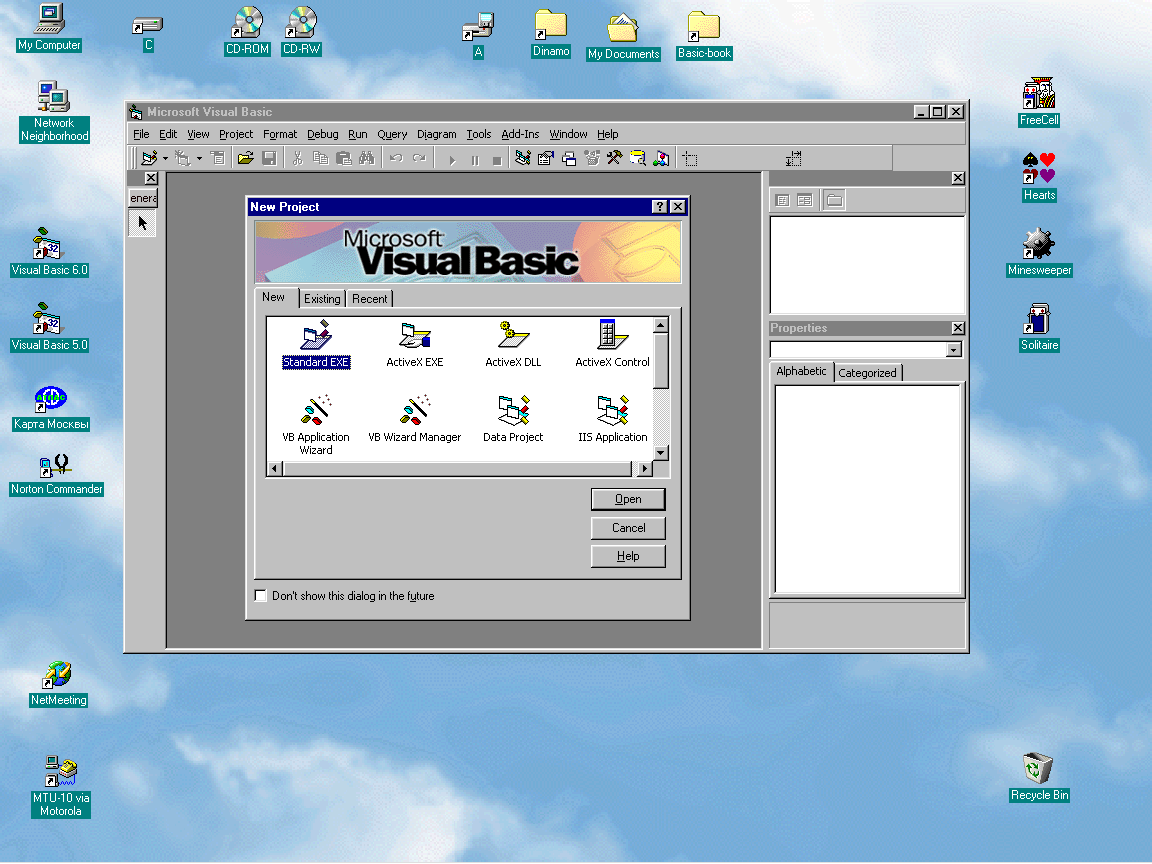Open the Diagram menu

coord(436,134)
